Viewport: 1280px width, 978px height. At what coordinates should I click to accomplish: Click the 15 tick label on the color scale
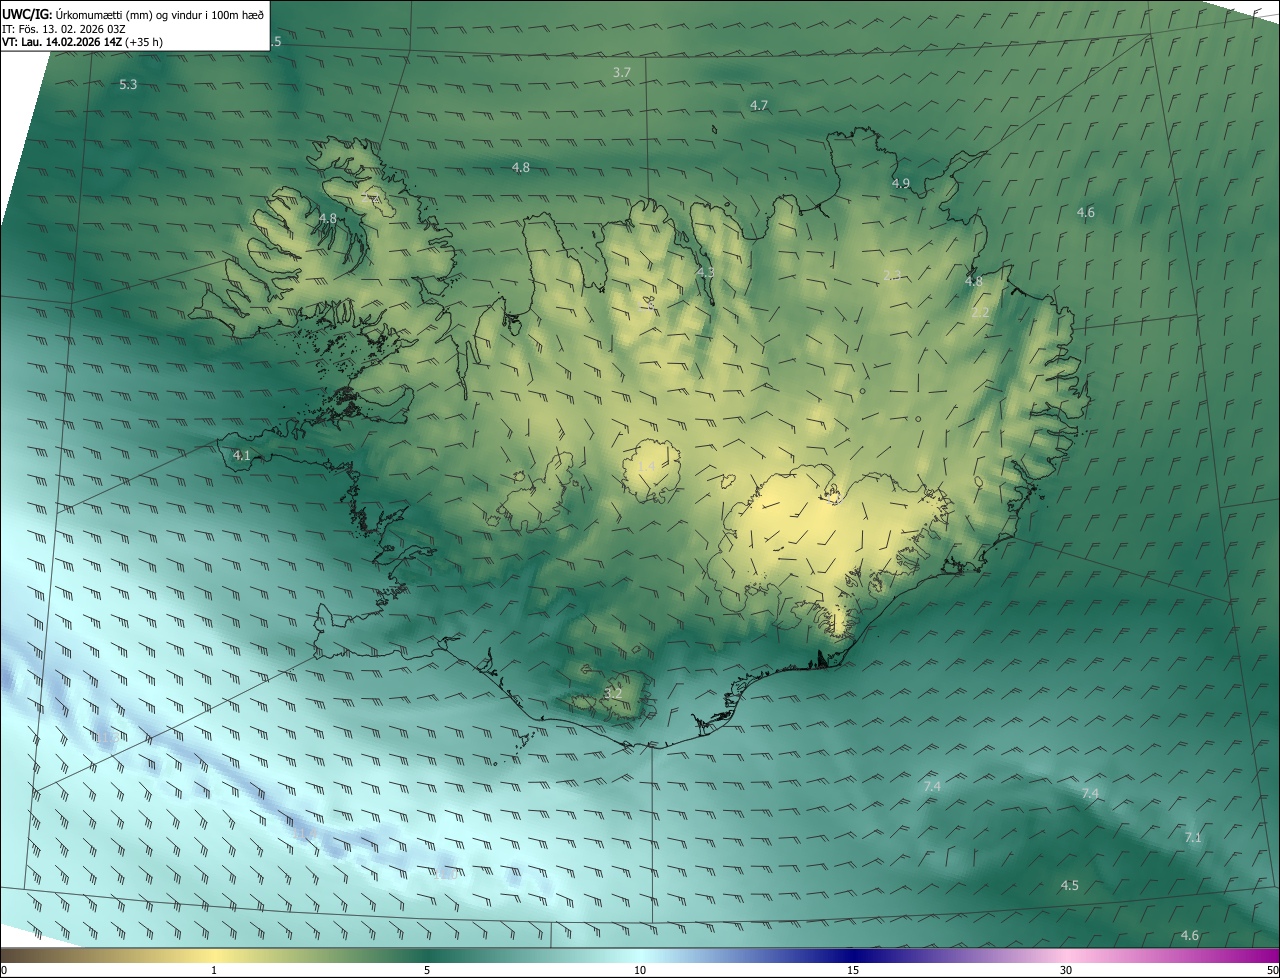(853, 970)
